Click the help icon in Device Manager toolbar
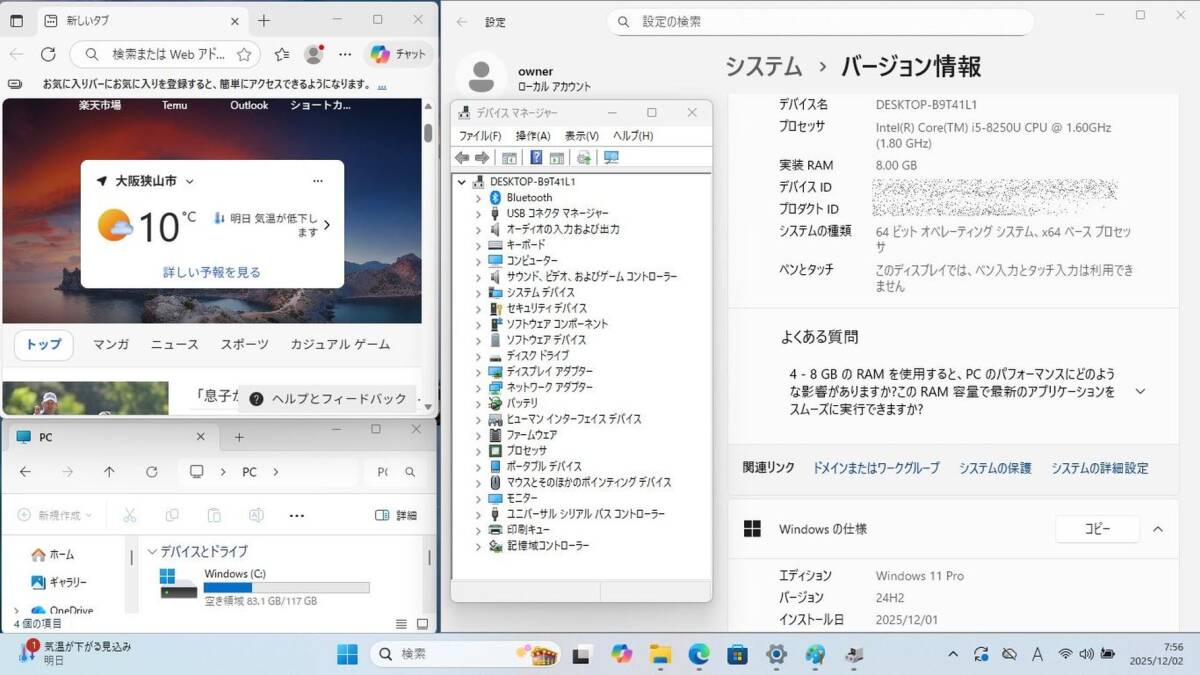 tap(536, 158)
